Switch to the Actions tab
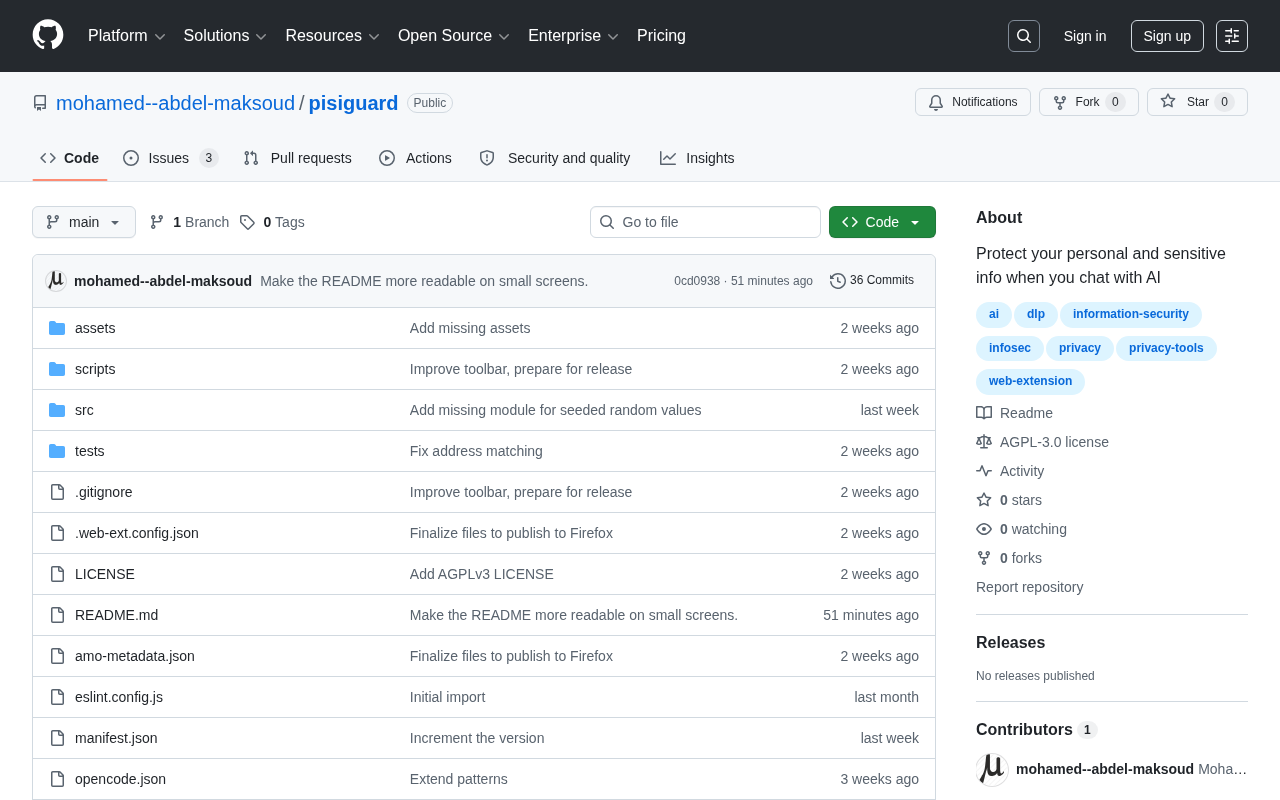1280x800 pixels. coord(415,158)
